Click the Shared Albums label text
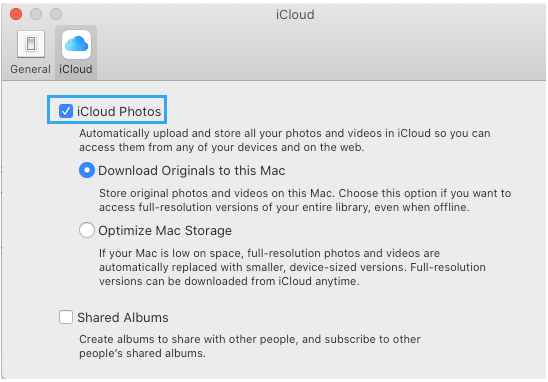This screenshot has width=548, height=382. tap(123, 317)
